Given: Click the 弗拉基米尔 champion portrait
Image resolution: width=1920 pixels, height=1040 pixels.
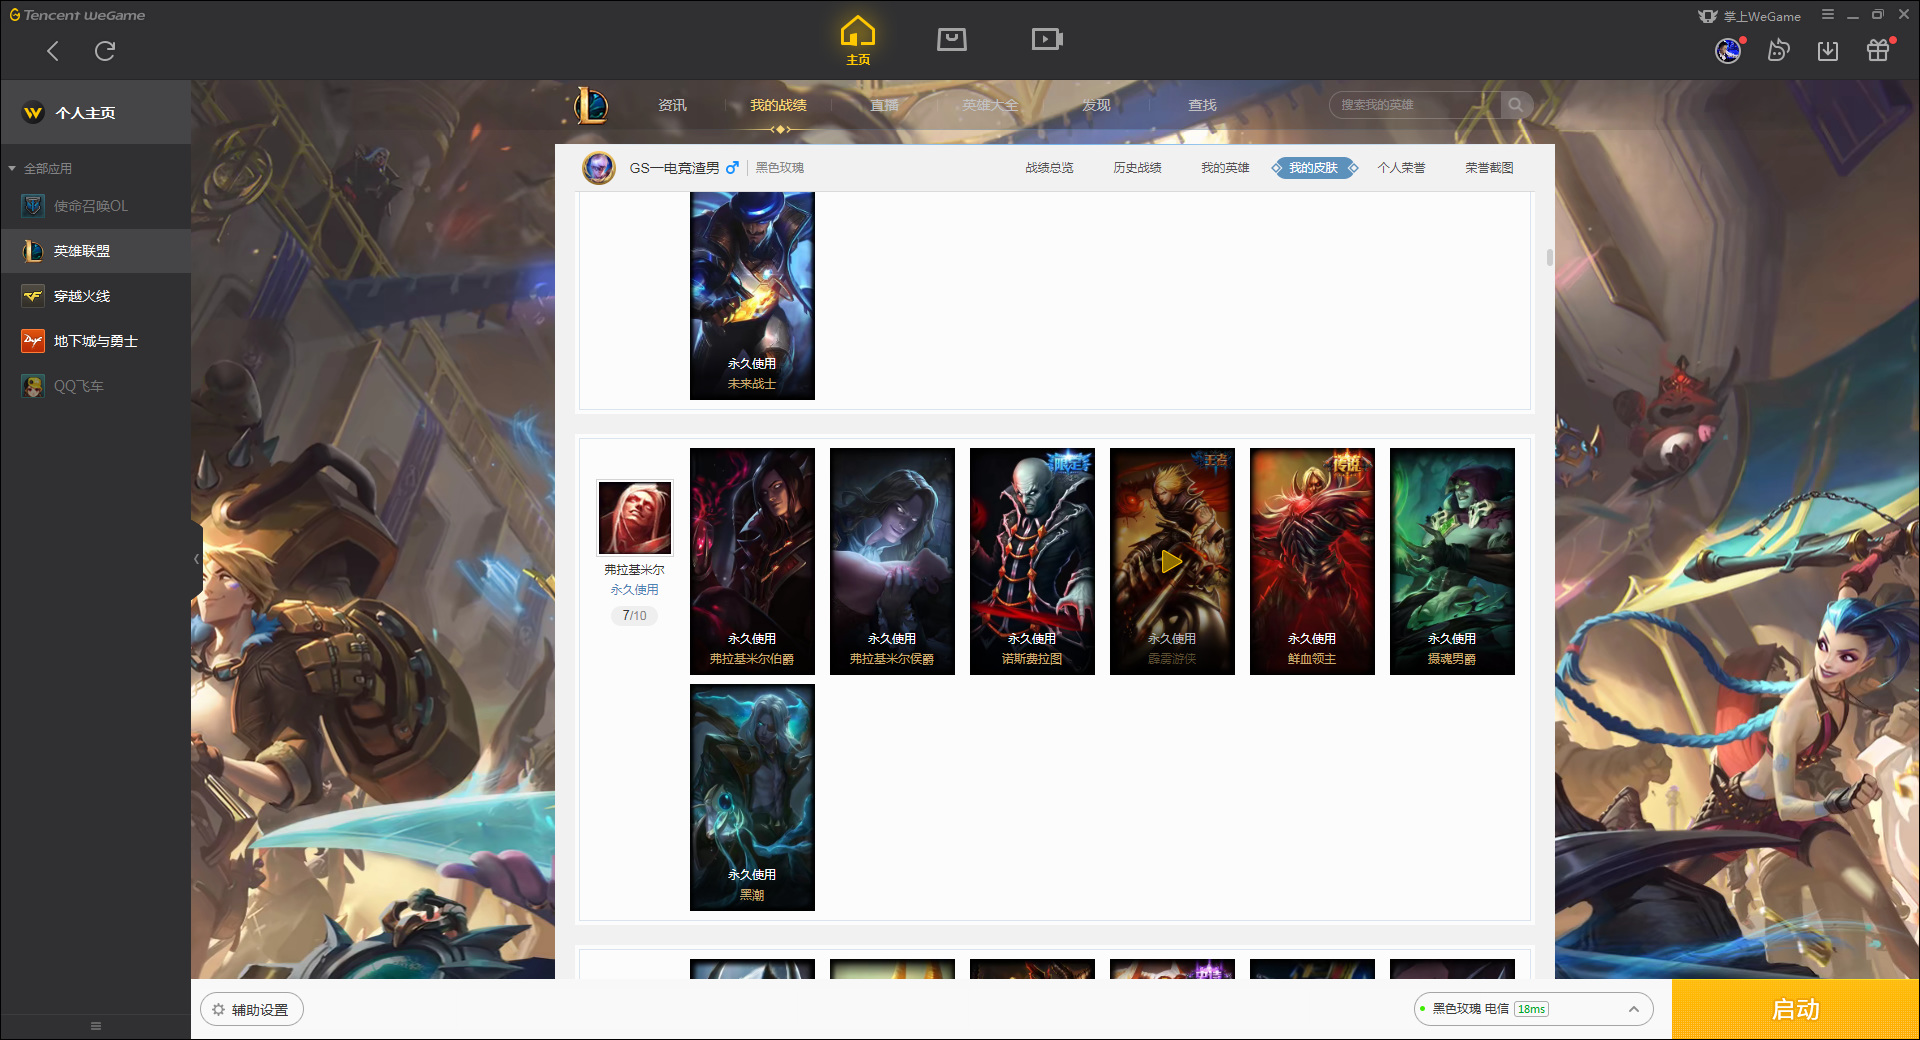Looking at the screenshot, I should point(635,517).
